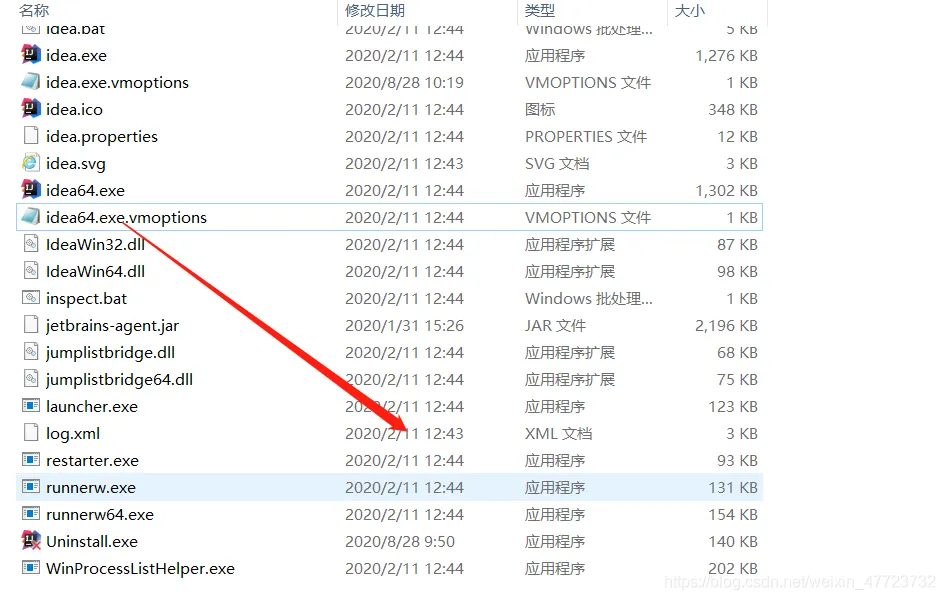Screen dimensions: 945x600
Task: Click the 2020/8/28 9:50 date of Uninstall.exe
Action: [x=400, y=542]
